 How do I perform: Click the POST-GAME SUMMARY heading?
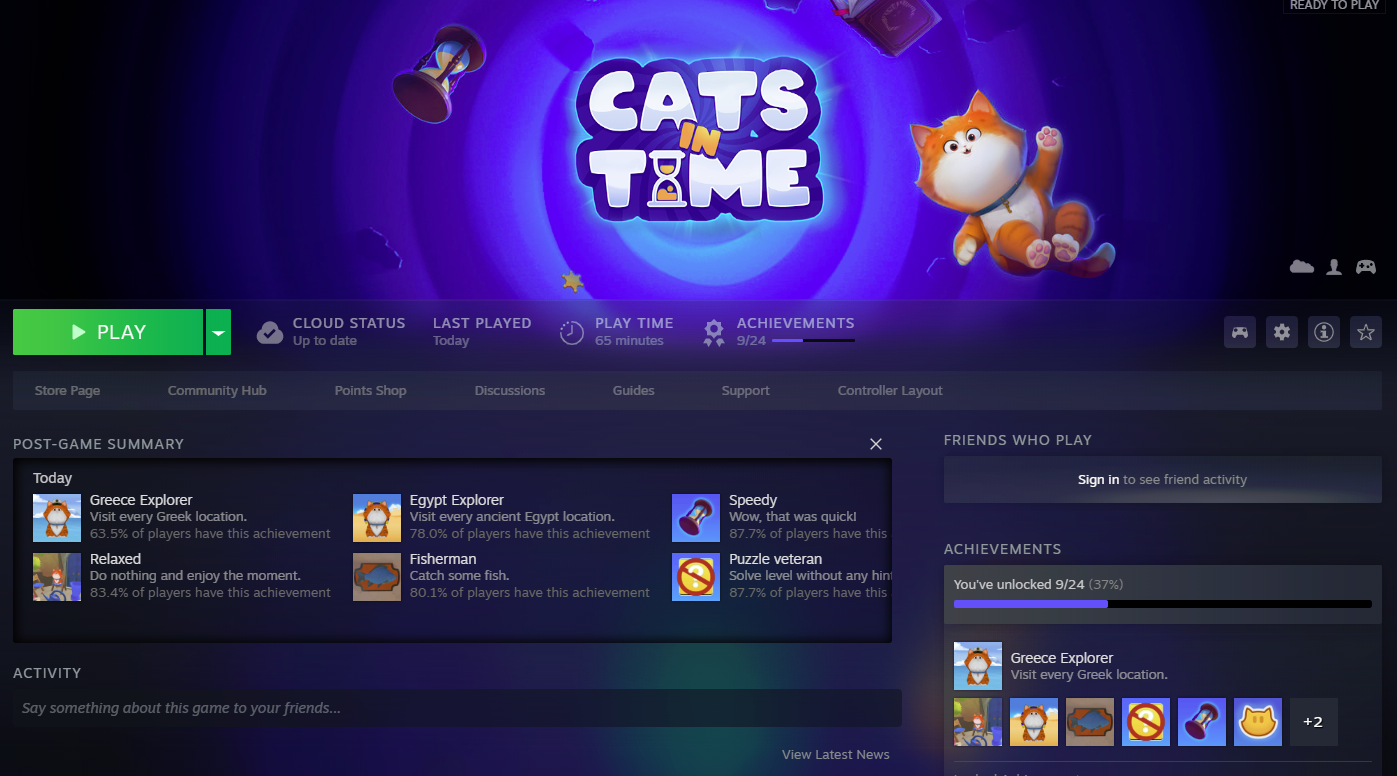click(99, 444)
